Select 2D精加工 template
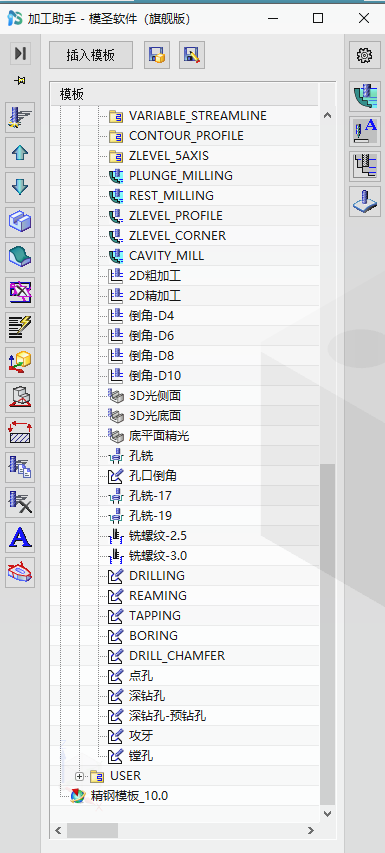The image size is (385, 853). (x=155, y=296)
